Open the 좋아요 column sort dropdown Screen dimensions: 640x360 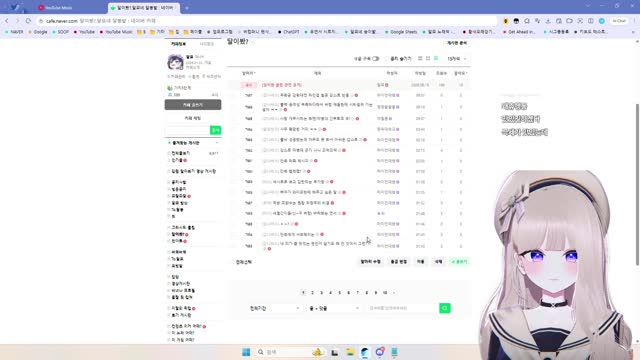pos(461,73)
